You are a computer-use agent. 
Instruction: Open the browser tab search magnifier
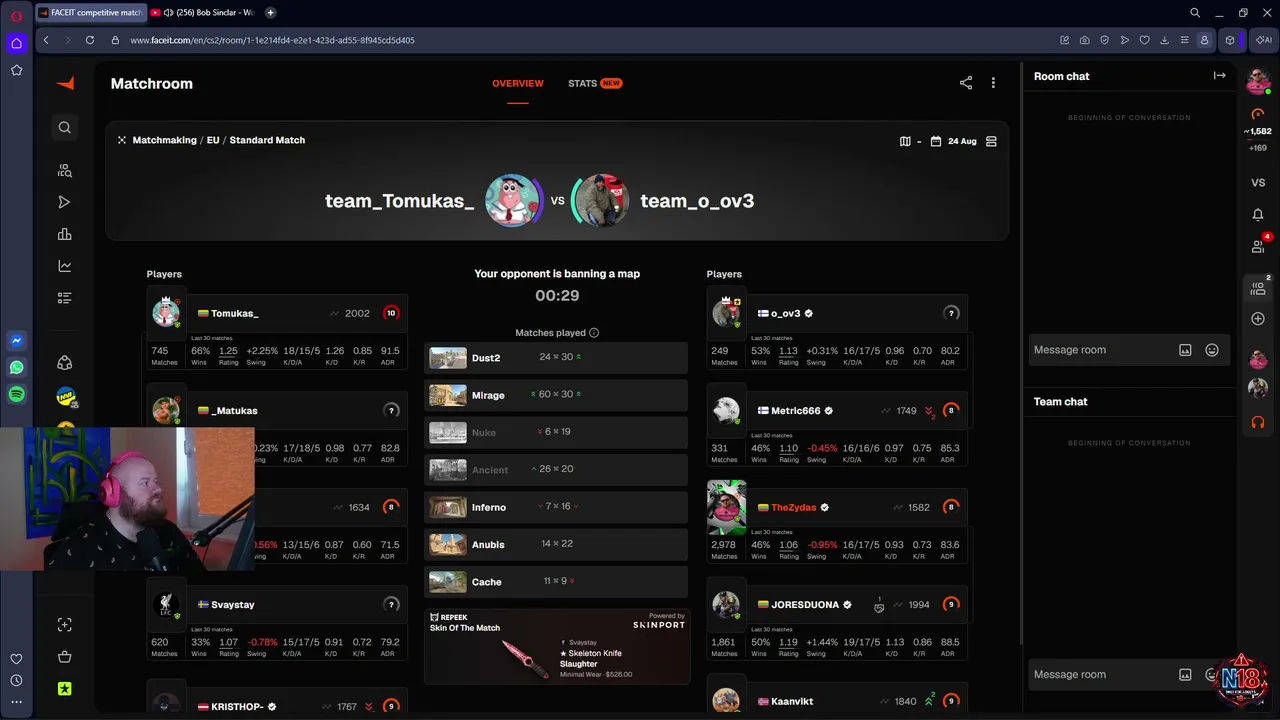(x=1195, y=13)
